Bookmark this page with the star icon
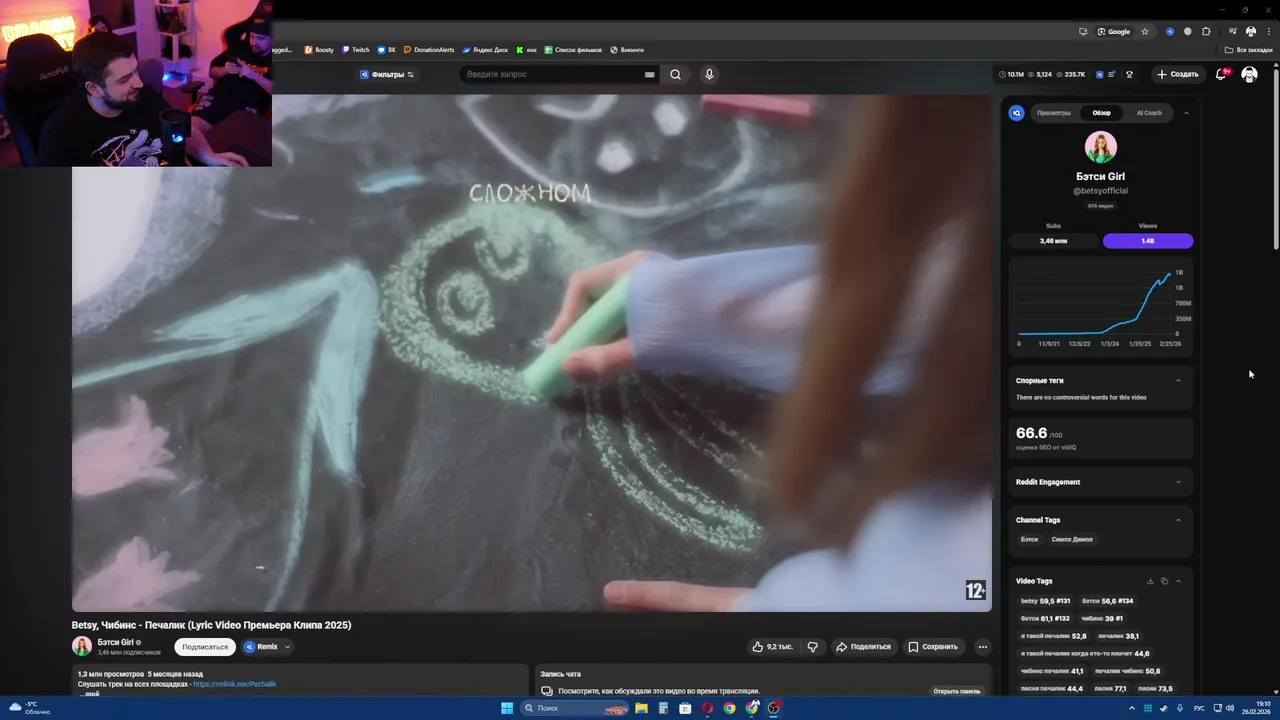This screenshot has width=1280, height=720. coord(1145,31)
